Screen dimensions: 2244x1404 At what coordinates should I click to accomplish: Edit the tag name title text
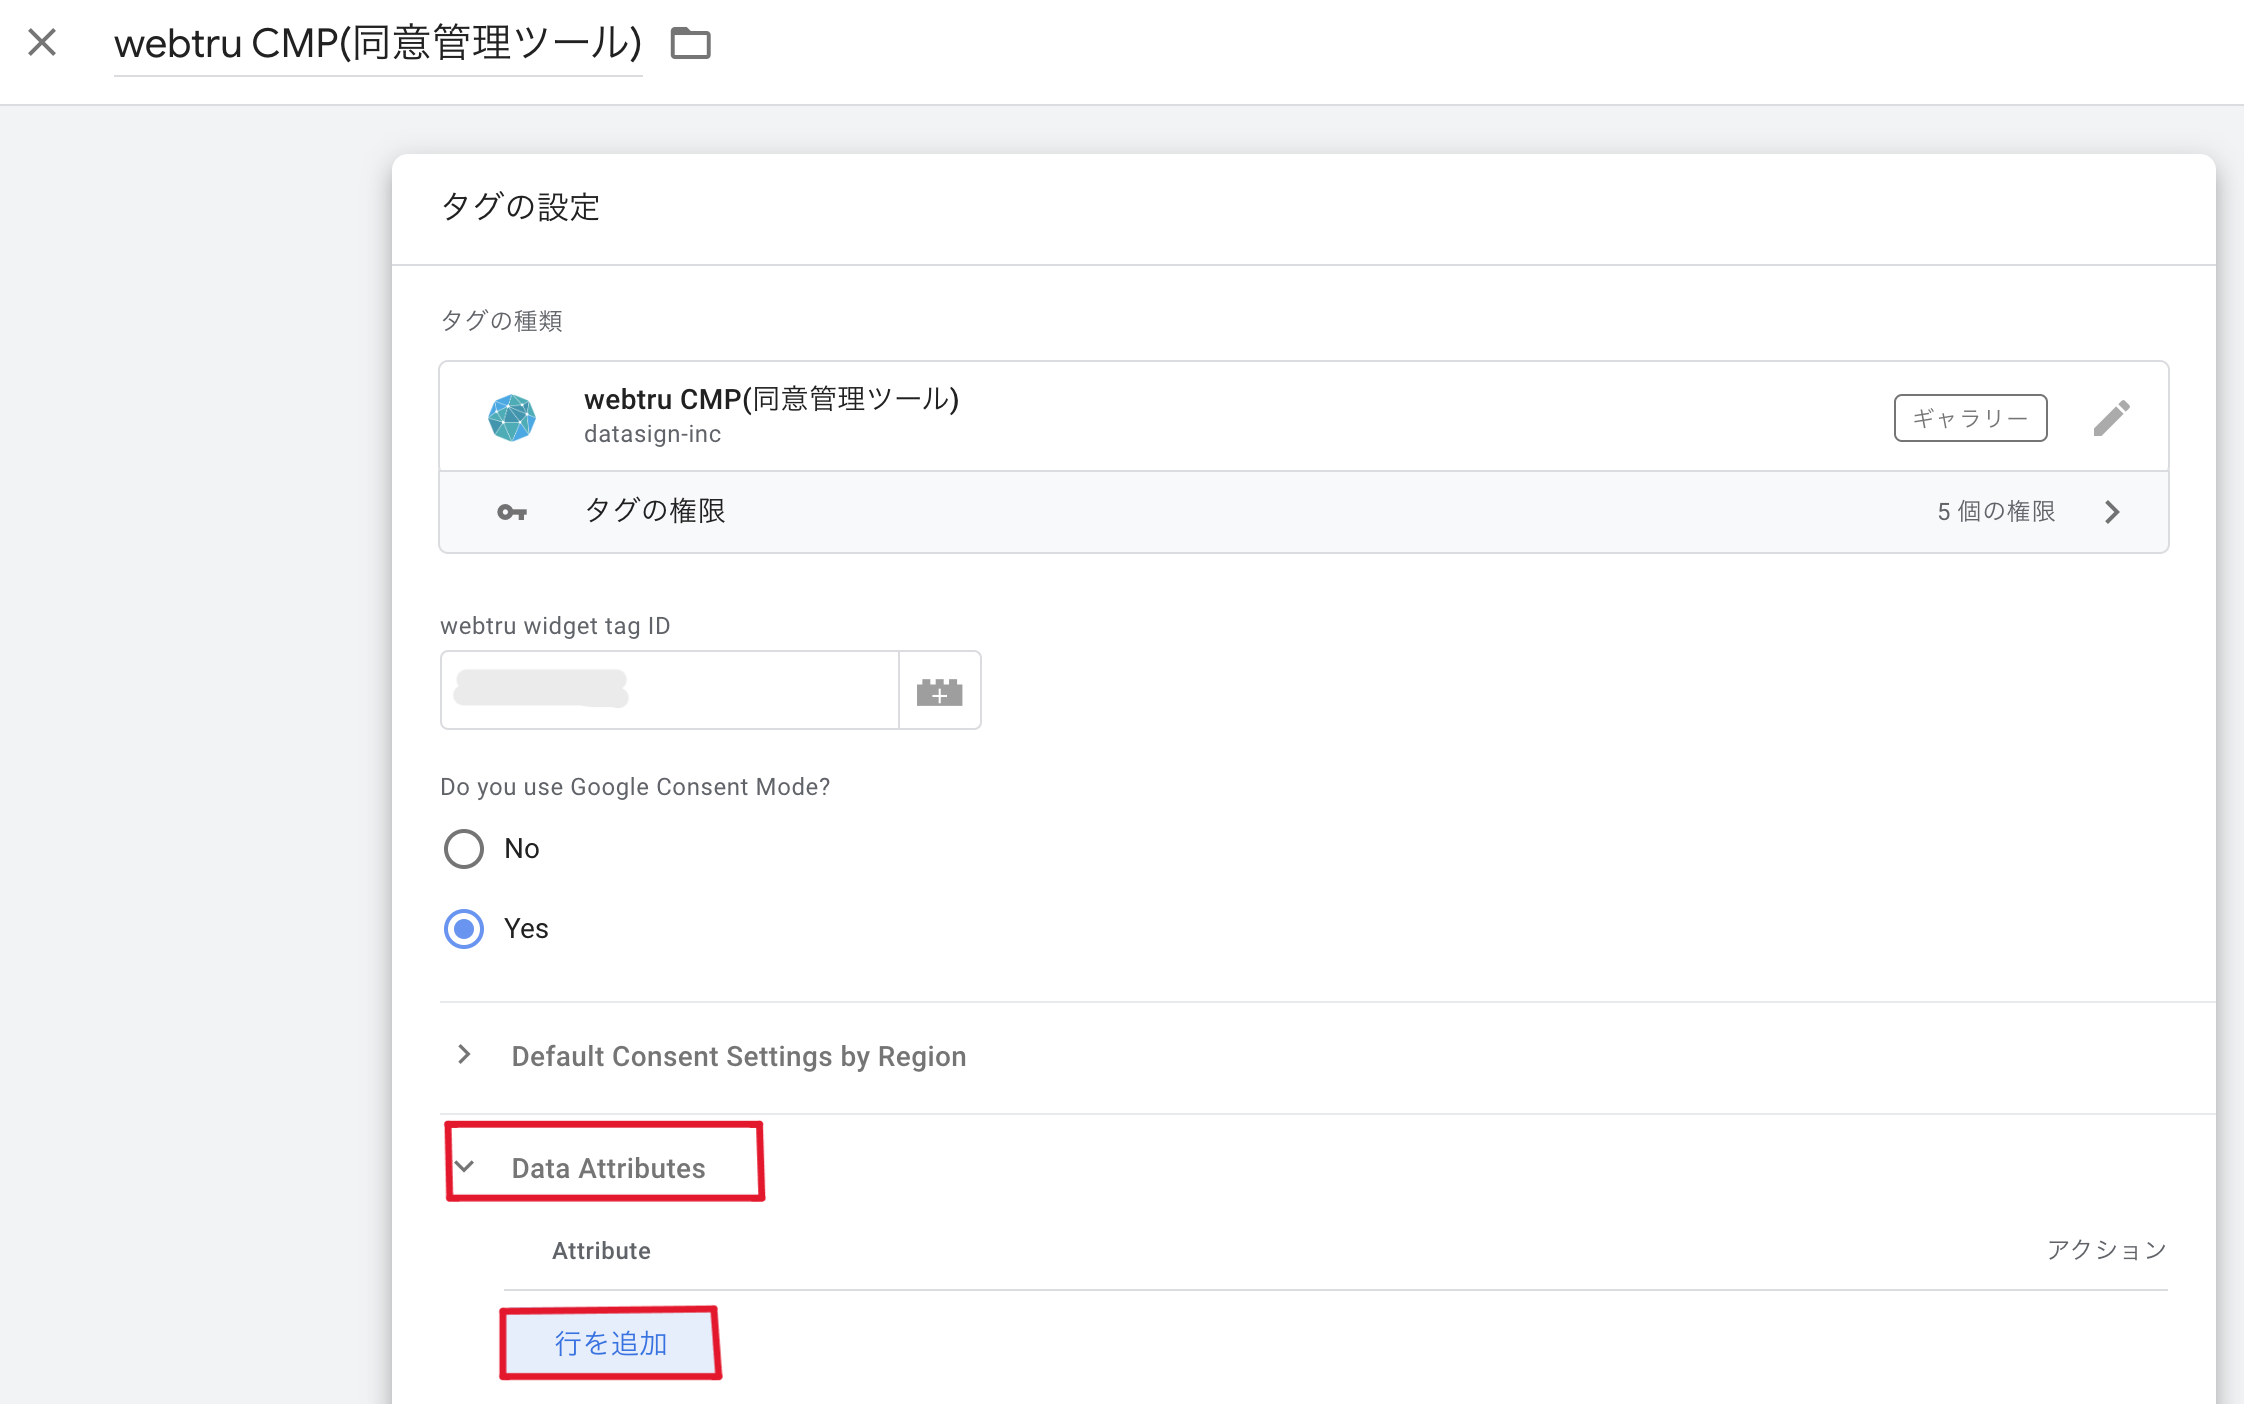377,44
